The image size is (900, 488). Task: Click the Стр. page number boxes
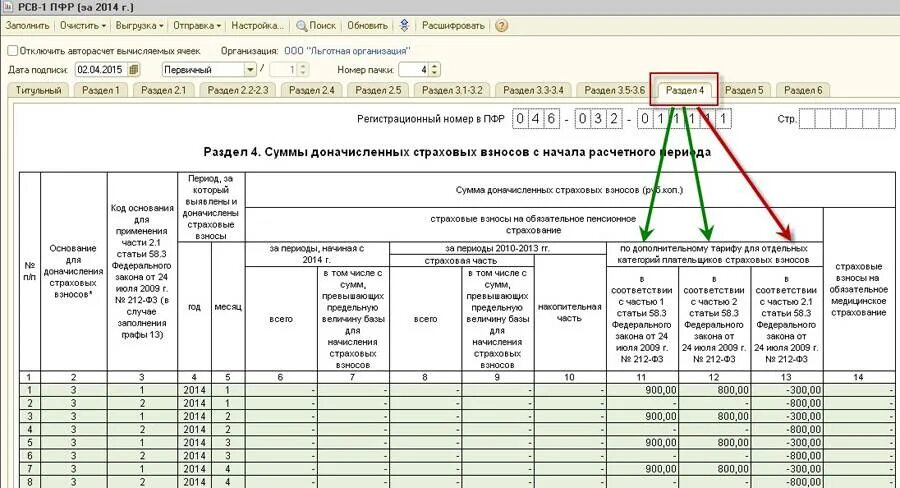tap(847, 119)
